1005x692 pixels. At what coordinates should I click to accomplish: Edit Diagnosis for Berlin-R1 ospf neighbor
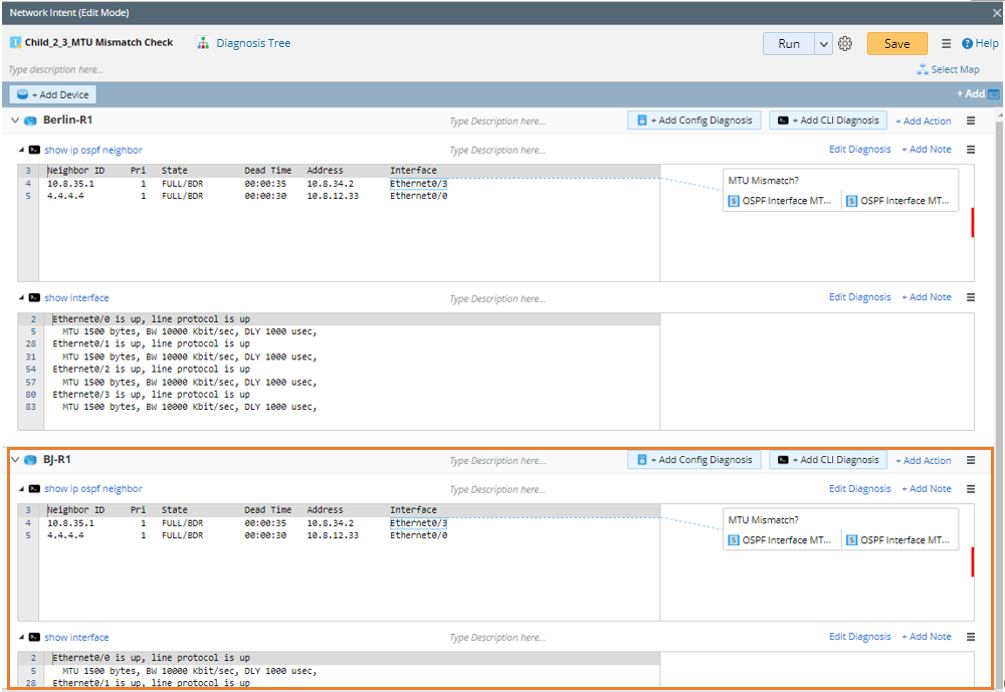[860, 149]
